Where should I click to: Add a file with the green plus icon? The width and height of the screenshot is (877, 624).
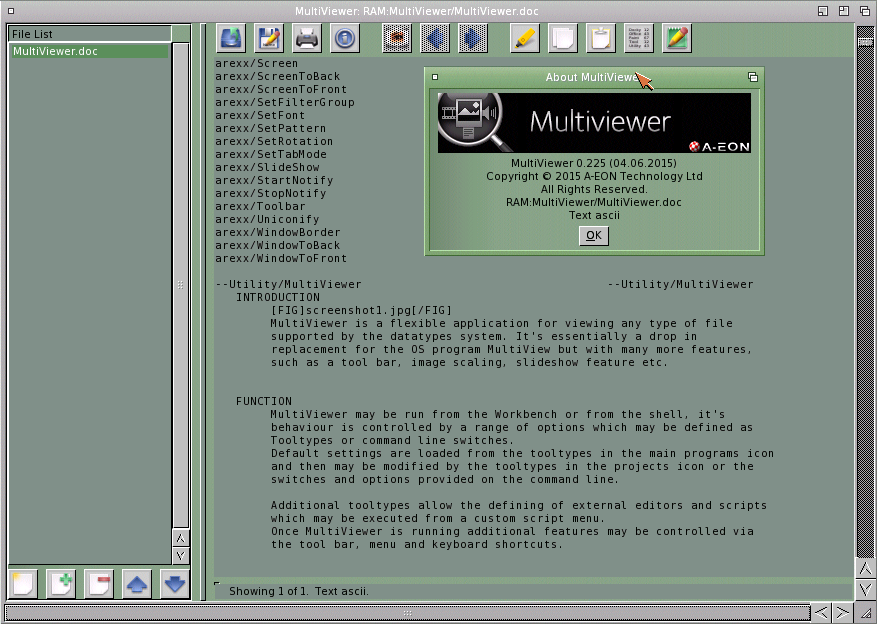coord(61,584)
